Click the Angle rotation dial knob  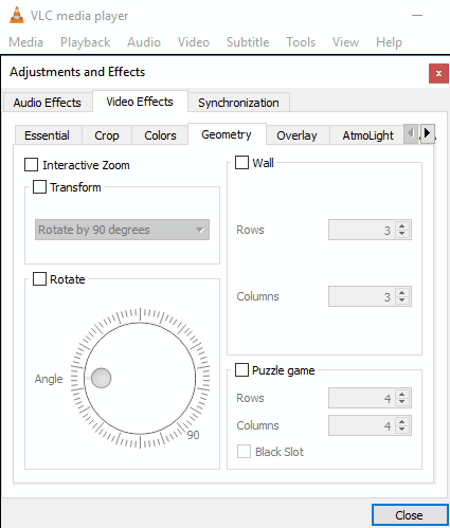tap(101, 378)
